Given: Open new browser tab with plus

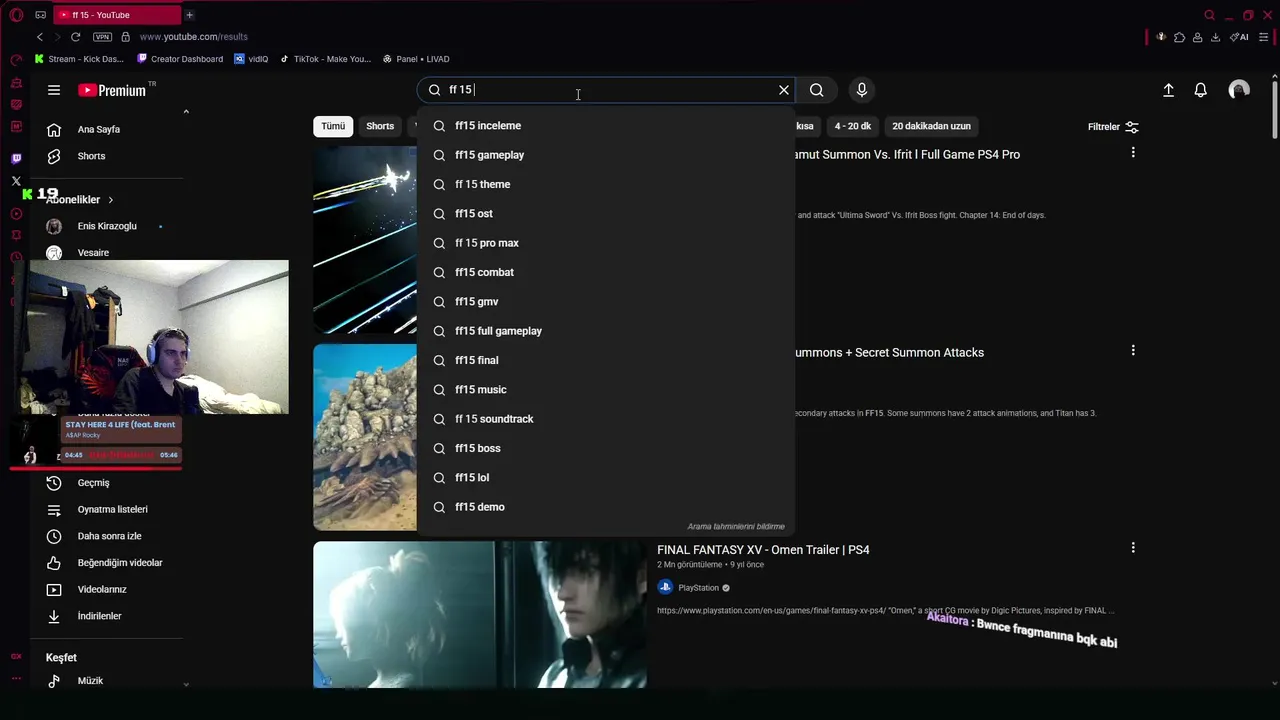Looking at the screenshot, I should 189,15.
